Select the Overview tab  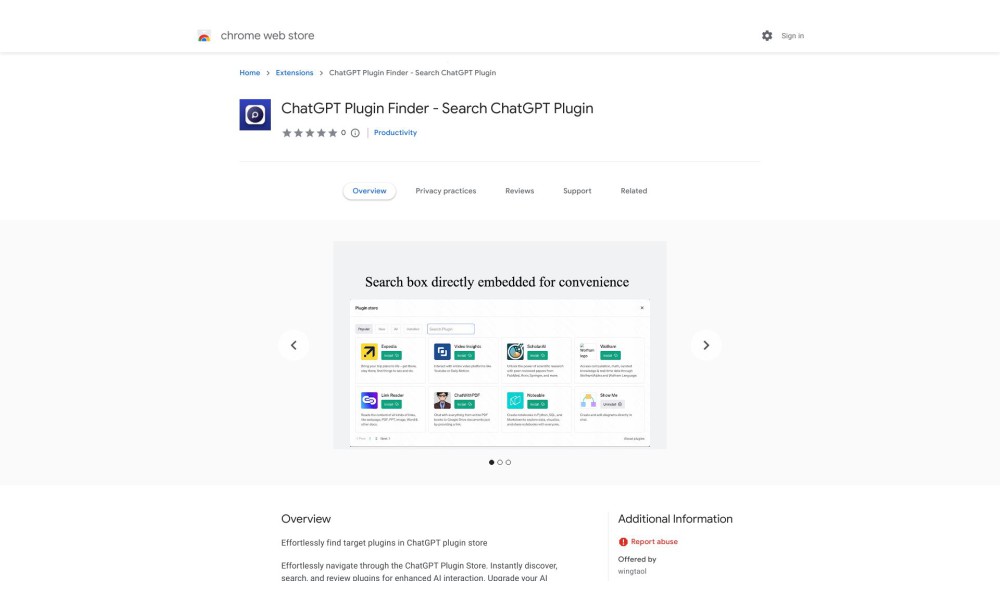369,191
